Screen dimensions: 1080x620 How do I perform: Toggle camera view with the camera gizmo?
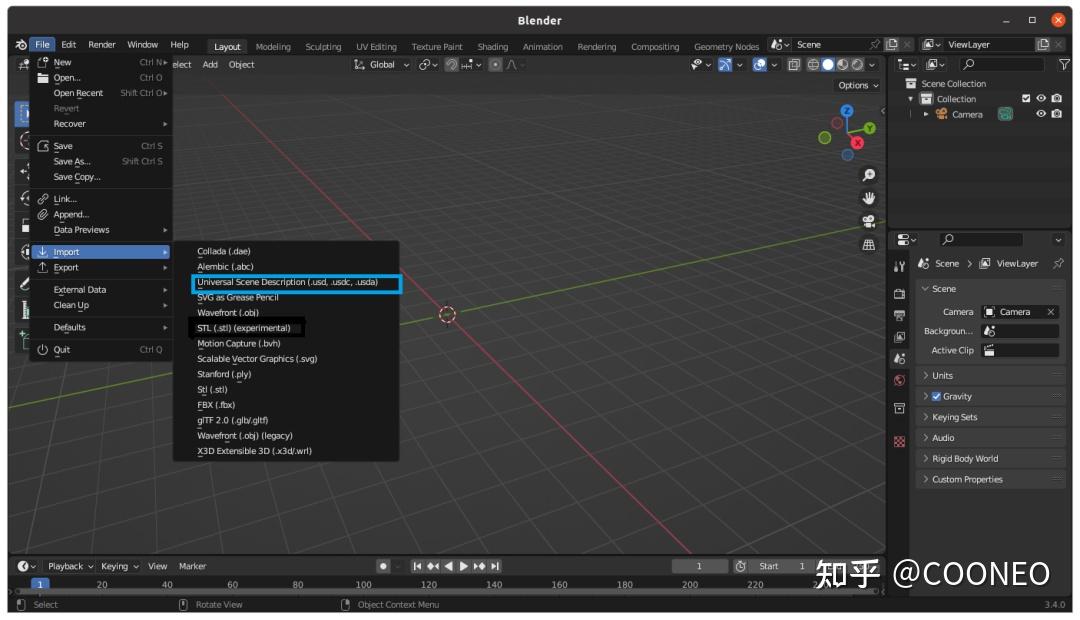pos(869,221)
